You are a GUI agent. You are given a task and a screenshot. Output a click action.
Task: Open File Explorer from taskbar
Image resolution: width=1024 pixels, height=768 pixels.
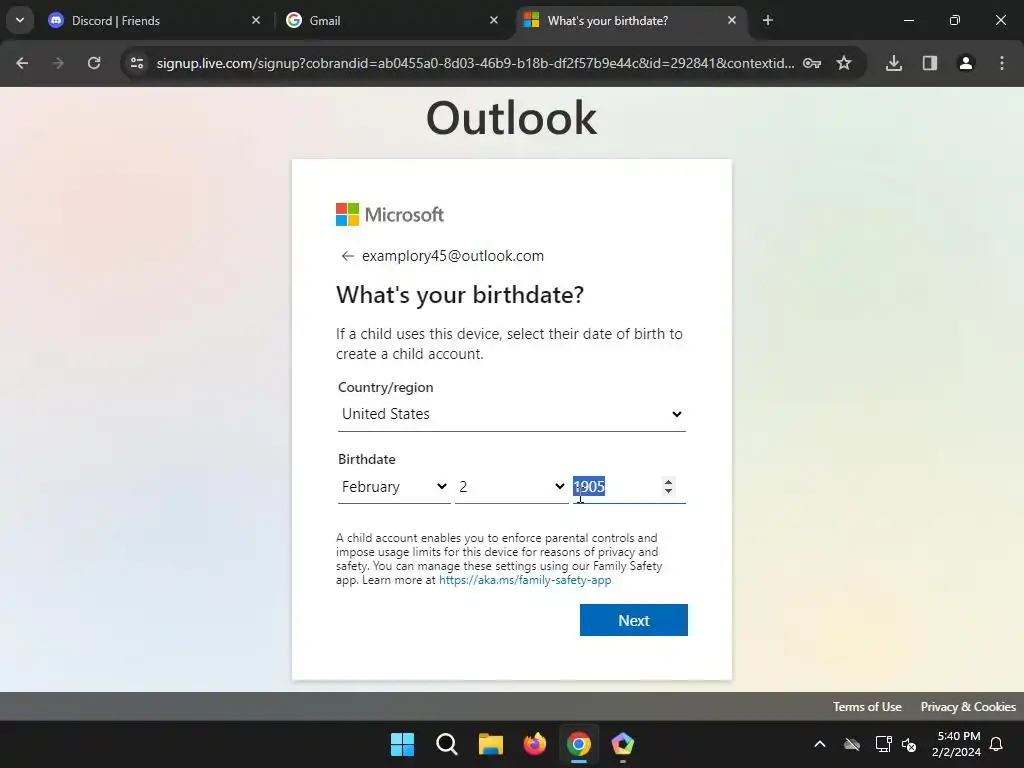[x=490, y=744]
